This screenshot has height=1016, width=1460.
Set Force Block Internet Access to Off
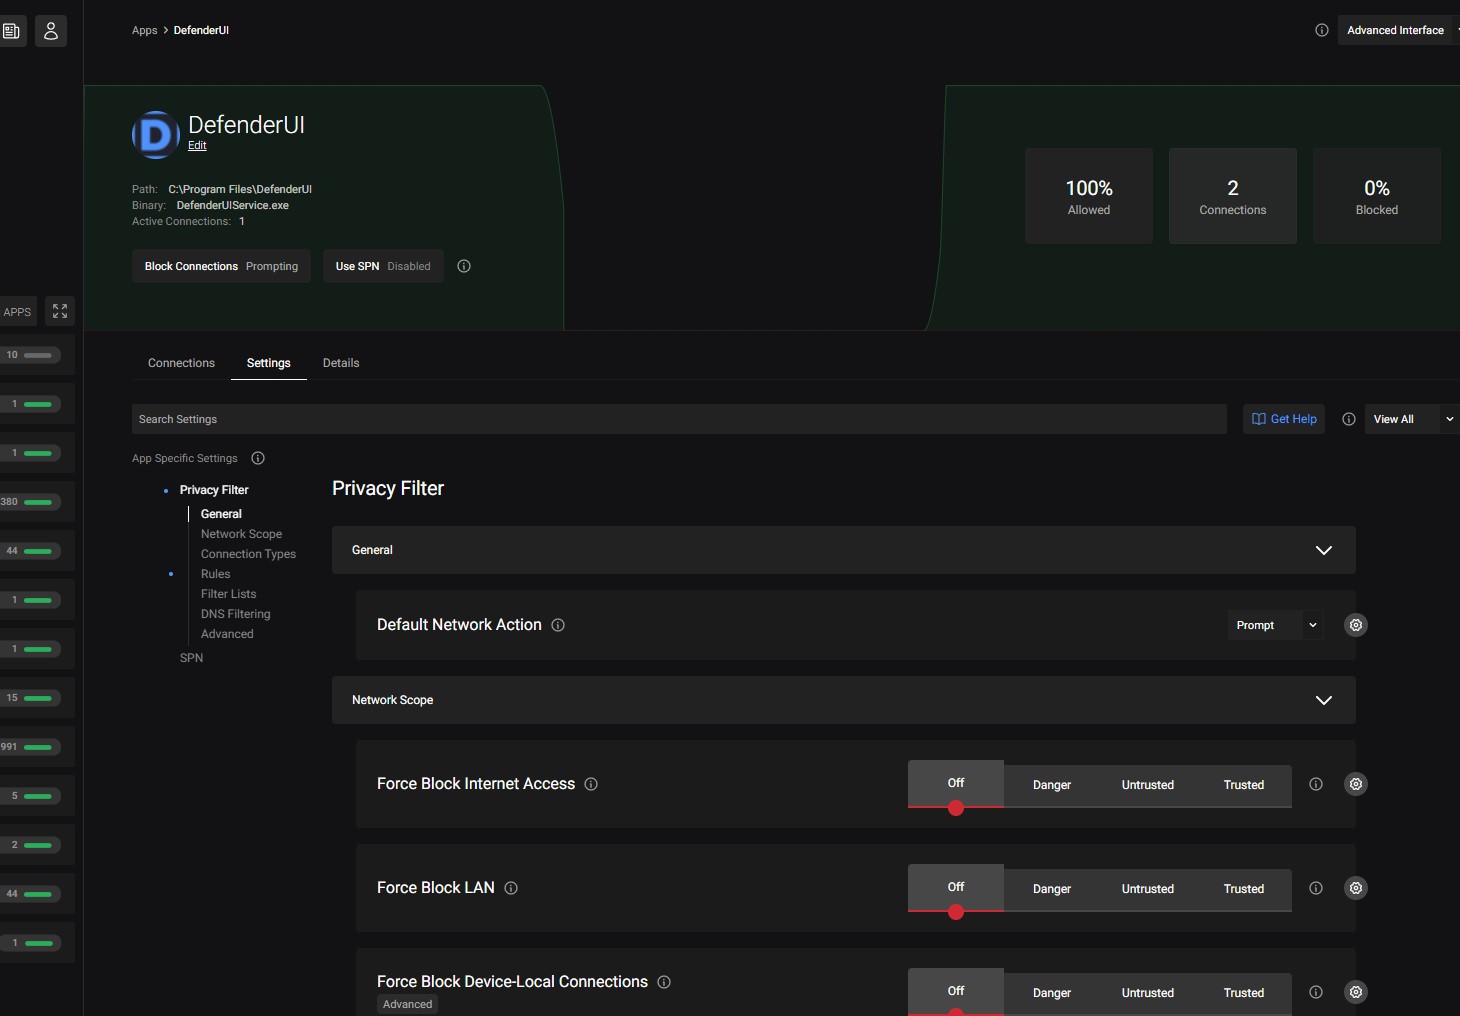[956, 783]
